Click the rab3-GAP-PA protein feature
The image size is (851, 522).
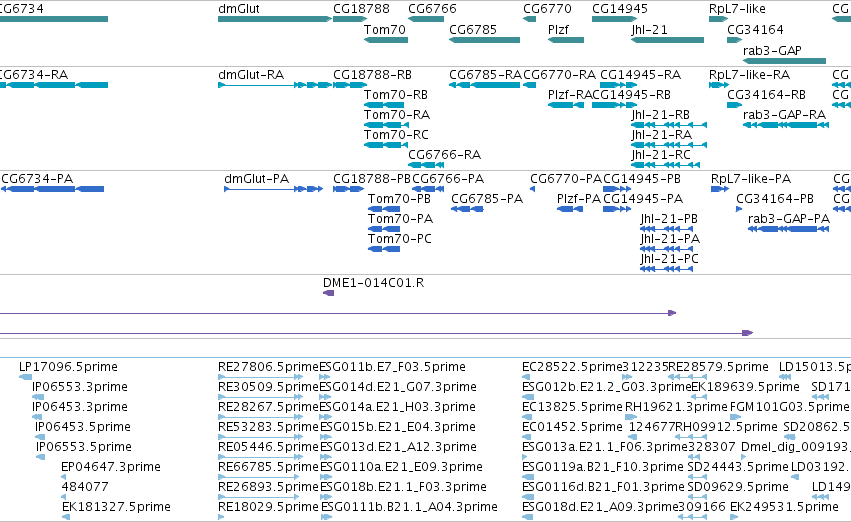tap(789, 230)
